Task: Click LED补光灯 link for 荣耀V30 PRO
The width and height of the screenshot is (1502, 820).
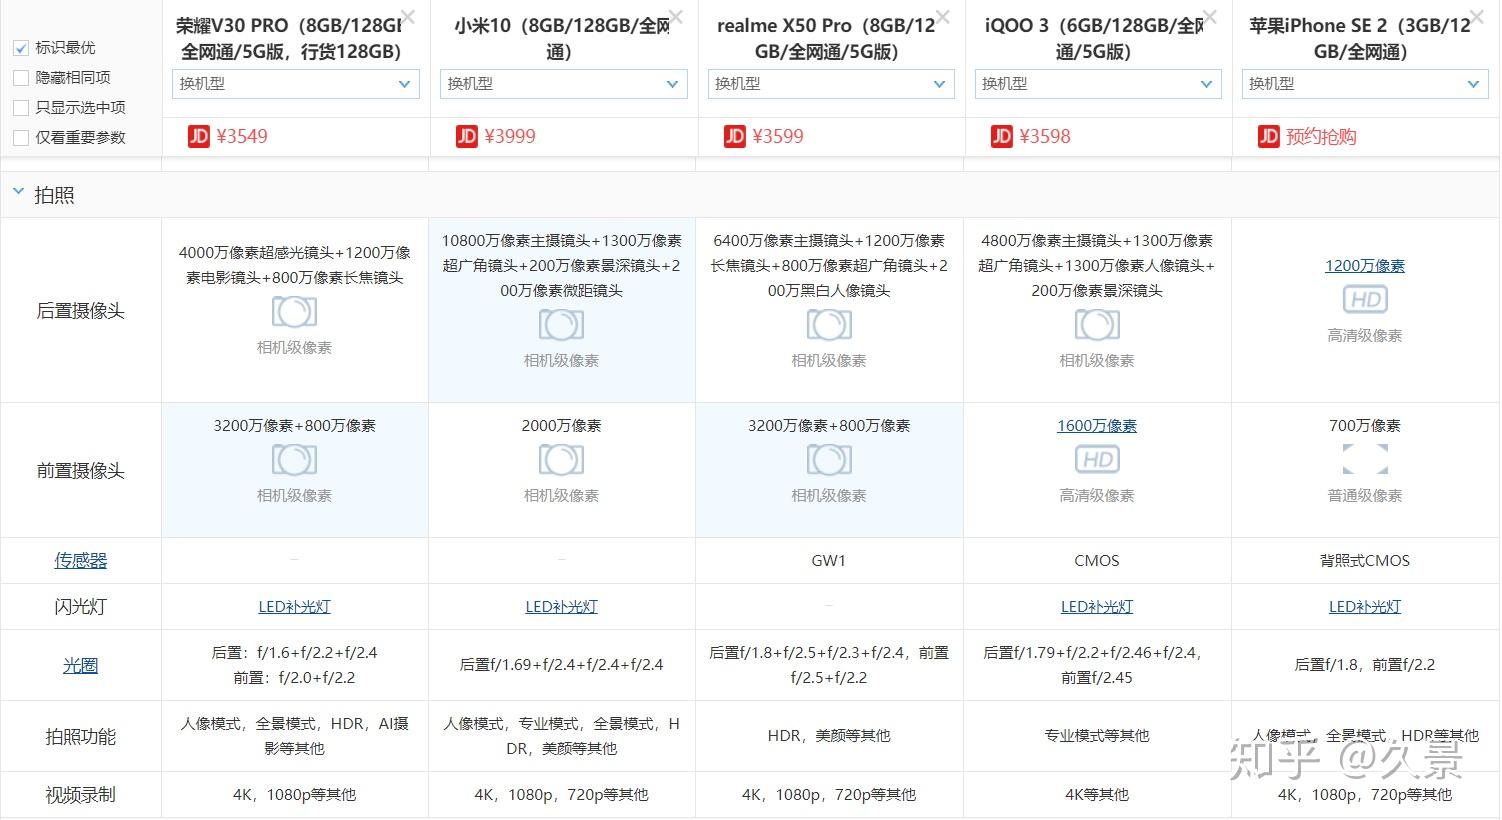Action: (x=294, y=606)
